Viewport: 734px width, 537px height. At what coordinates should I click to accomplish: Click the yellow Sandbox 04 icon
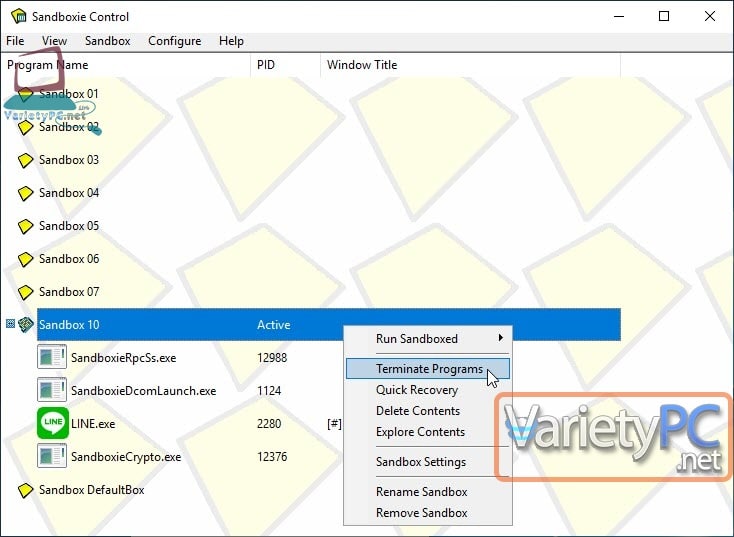[x=25, y=193]
